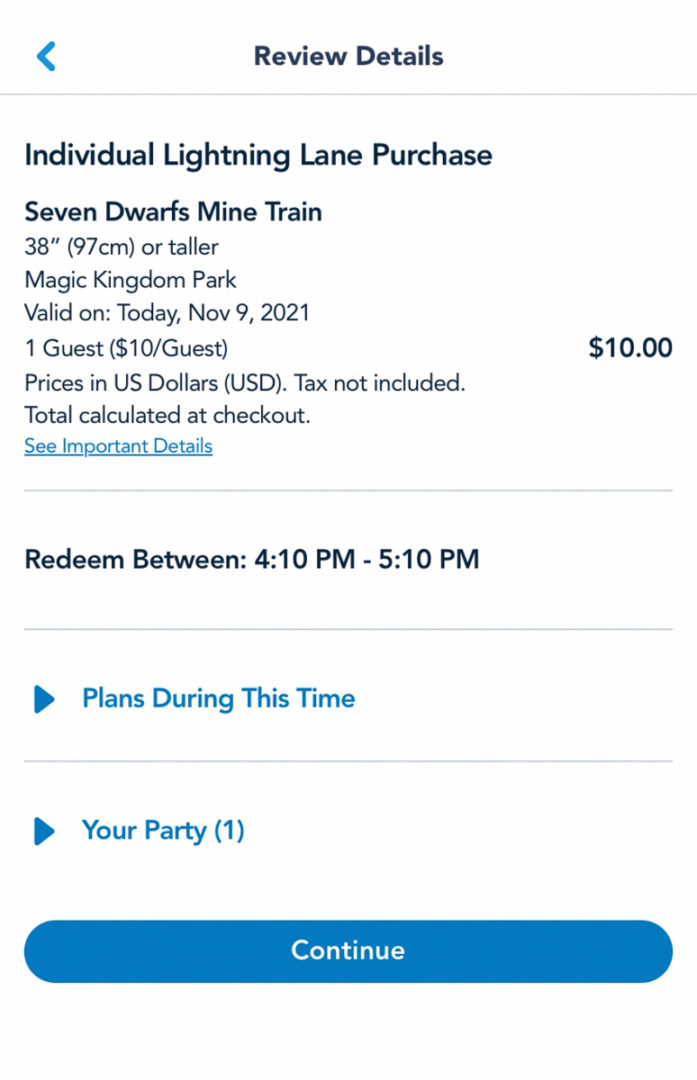Click the $10.00 price amount
The height and width of the screenshot is (1080, 697).
631,348
